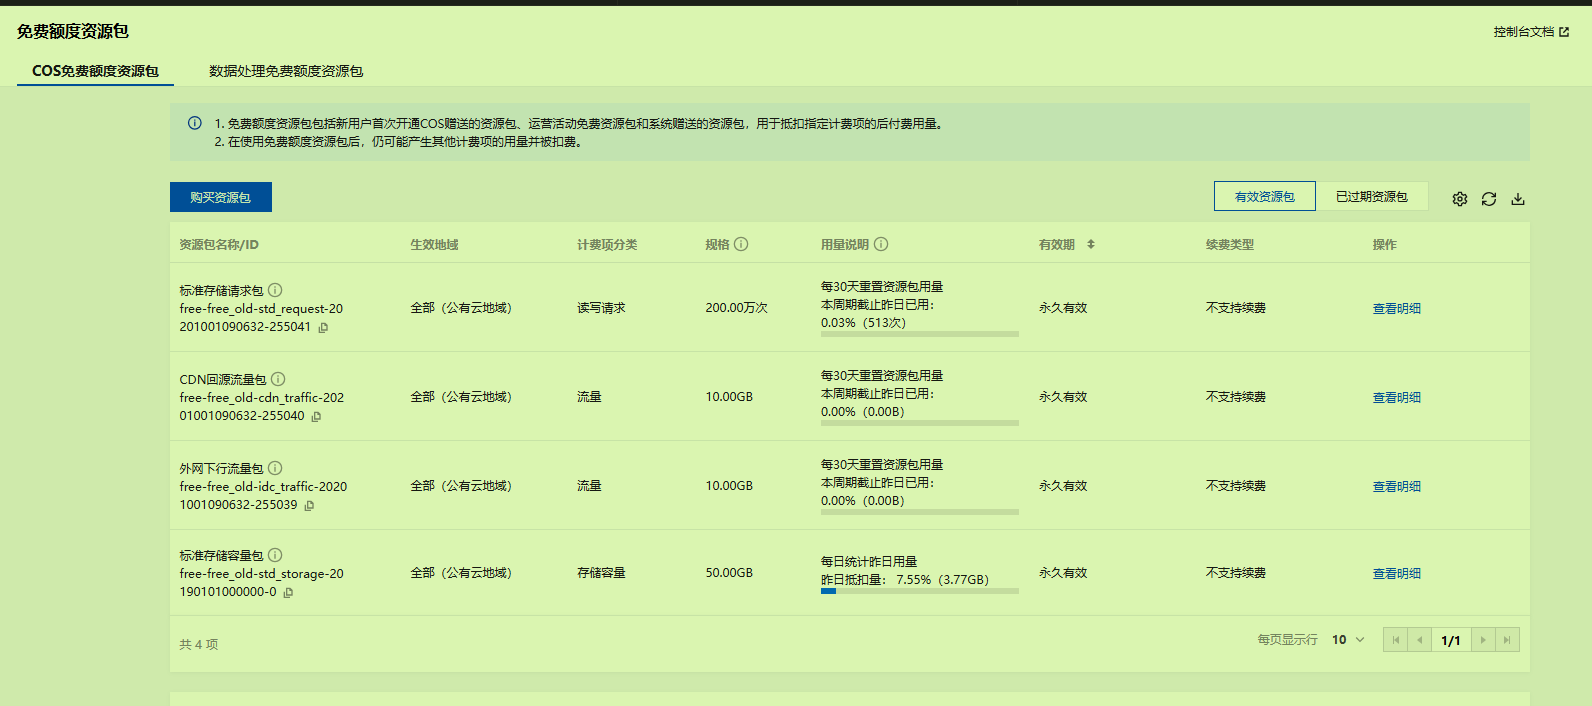
Task: Open the table column settings gear icon
Action: coord(1460,199)
